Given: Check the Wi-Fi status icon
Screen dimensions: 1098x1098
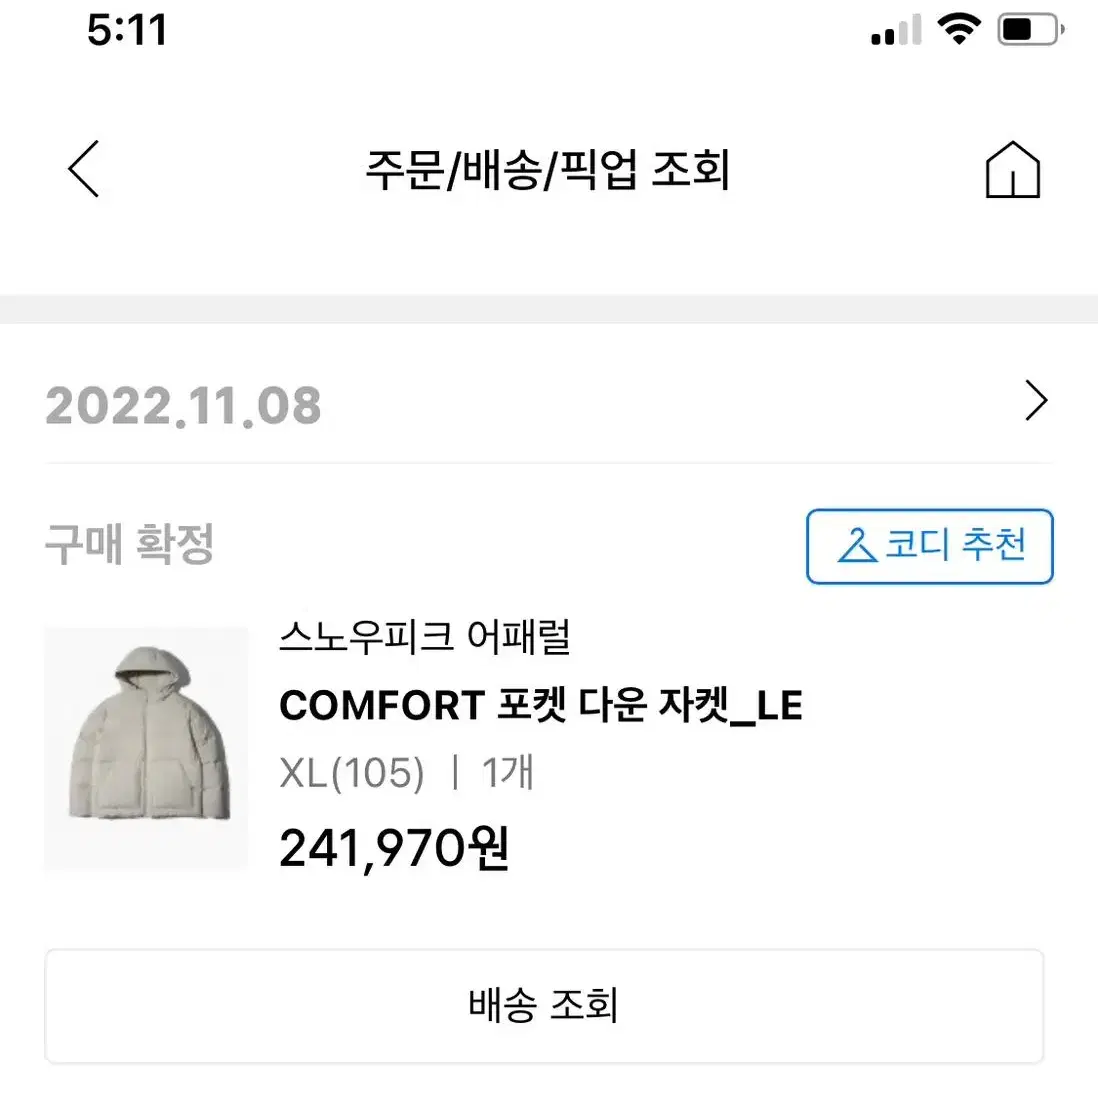Looking at the screenshot, I should [x=959, y=29].
